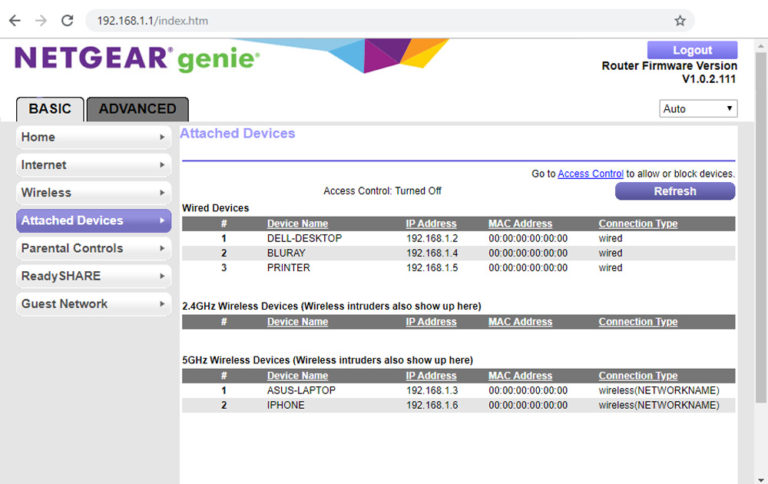The height and width of the screenshot is (484, 768).
Task: Open Parental Controls in the sidebar
Action: point(94,248)
